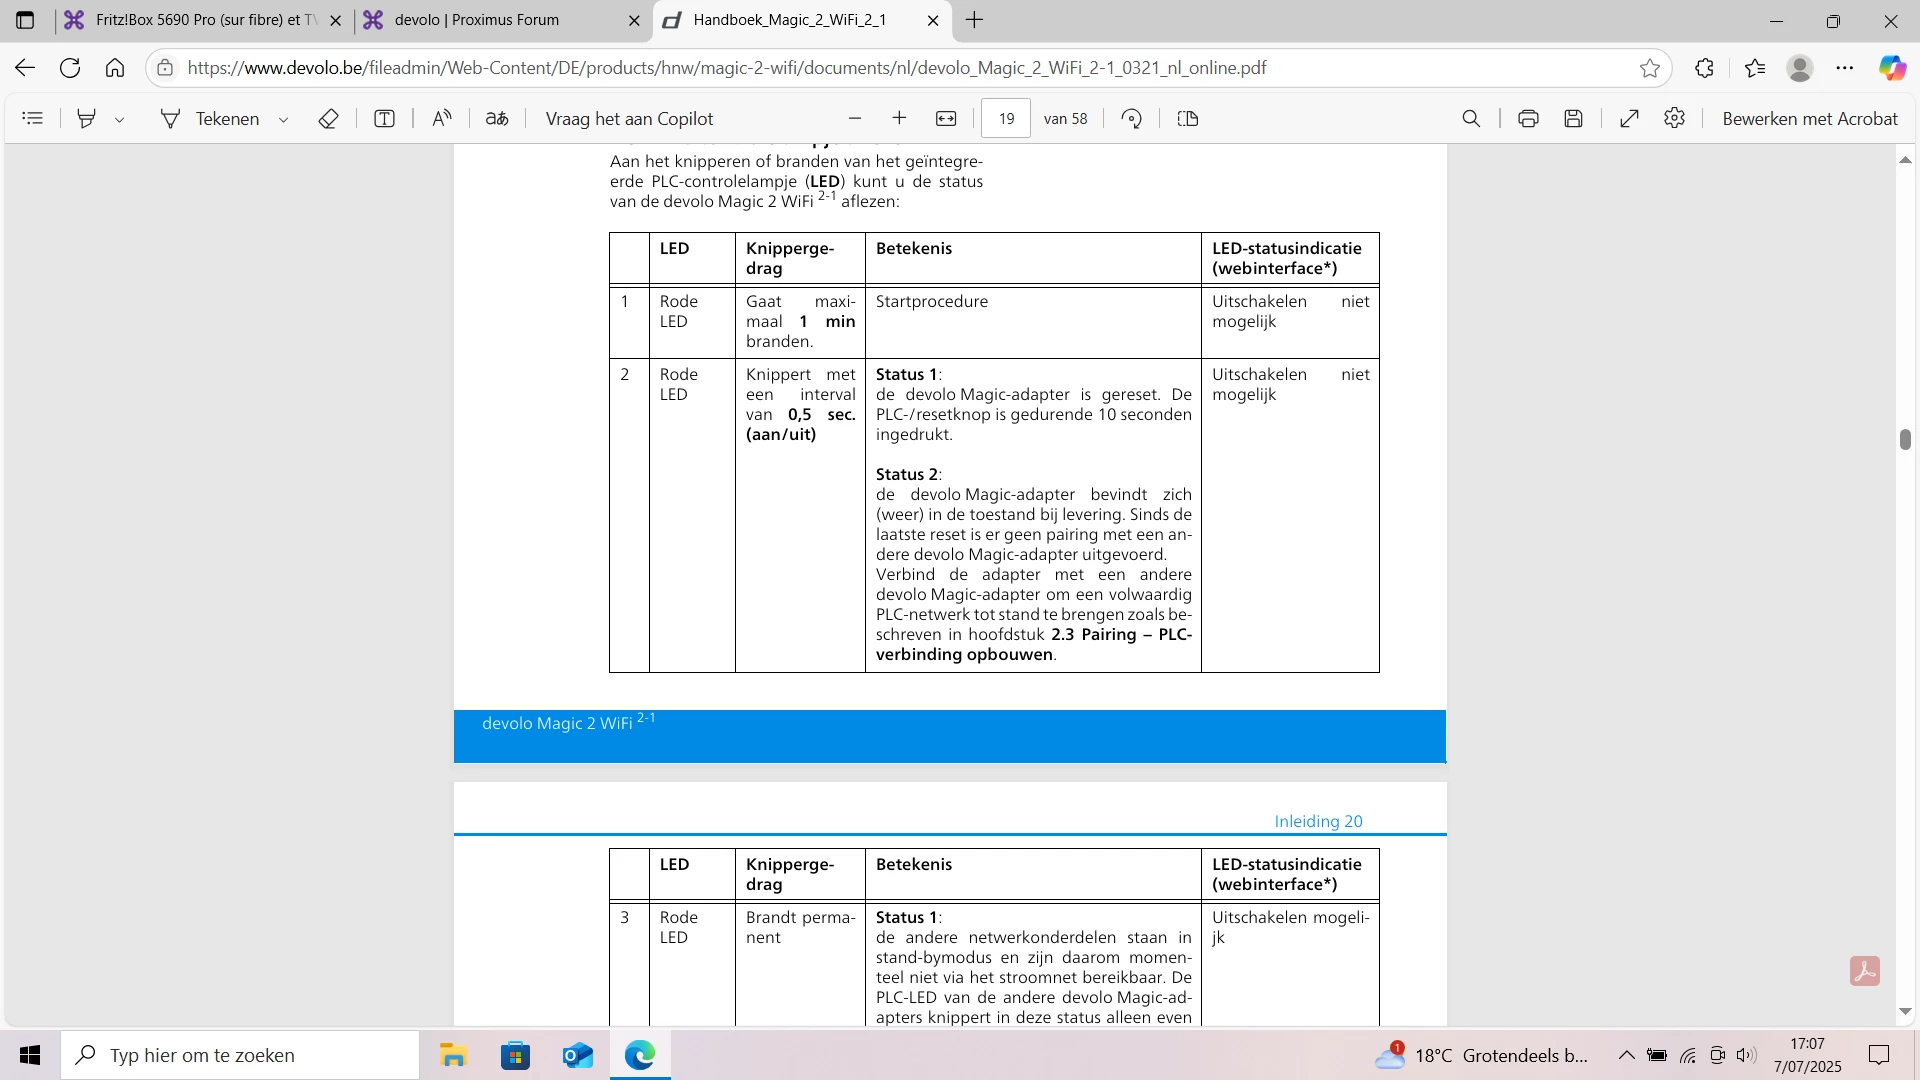This screenshot has width=1920, height=1080.
Task: Click the page number field showing 19
Action: (x=1006, y=118)
